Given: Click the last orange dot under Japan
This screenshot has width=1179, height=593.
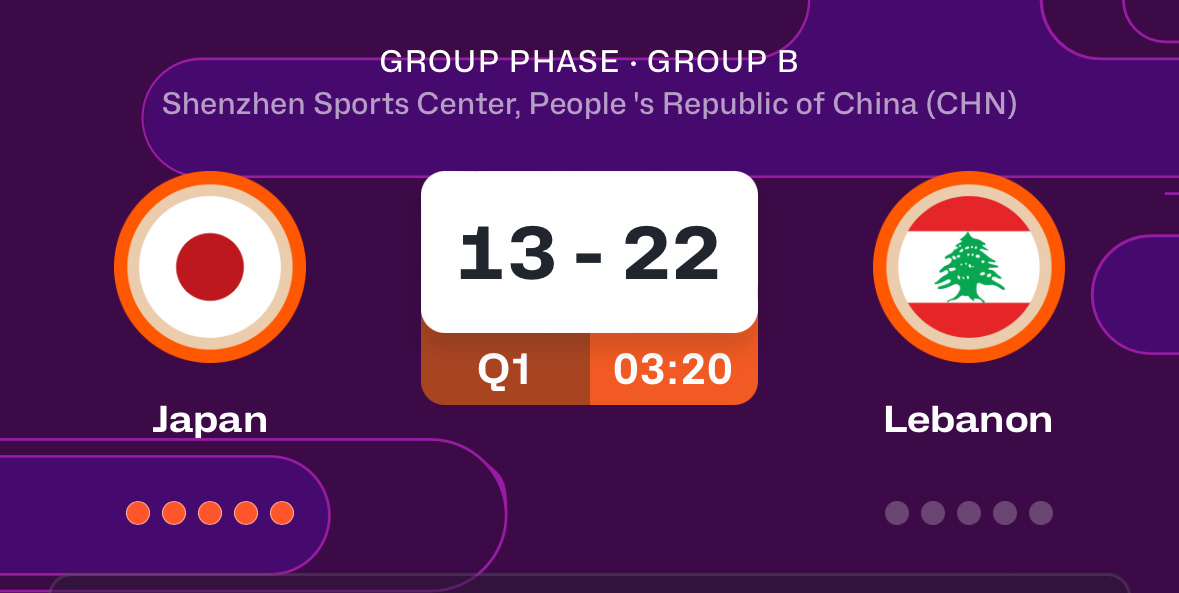Looking at the screenshot, I should pos(282,513).
